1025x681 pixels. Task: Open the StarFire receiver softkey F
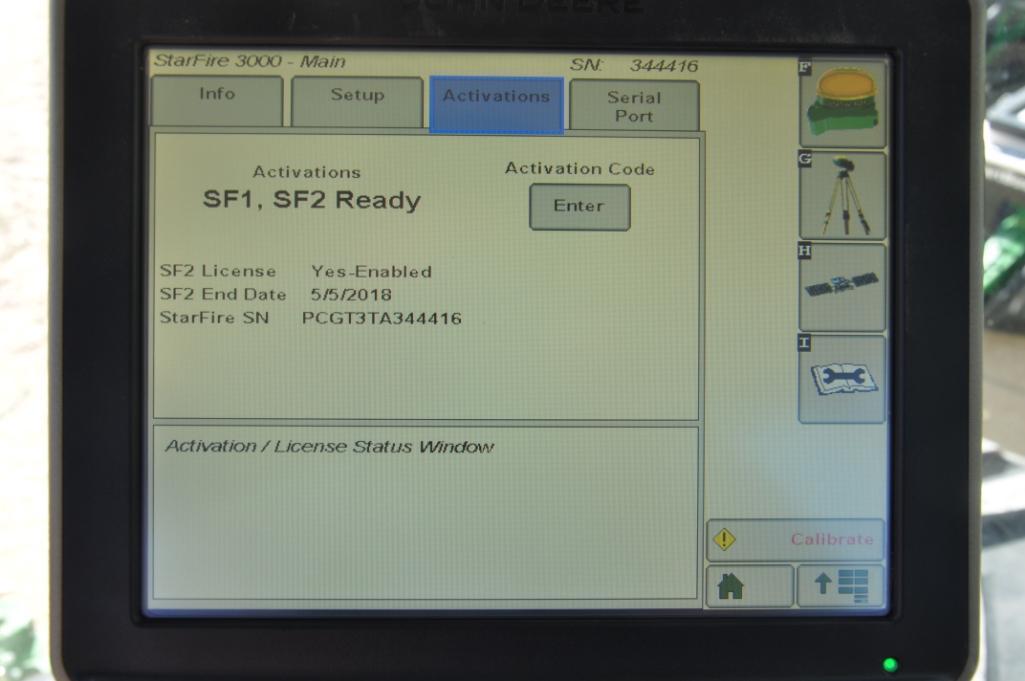[x=843, y=104]
